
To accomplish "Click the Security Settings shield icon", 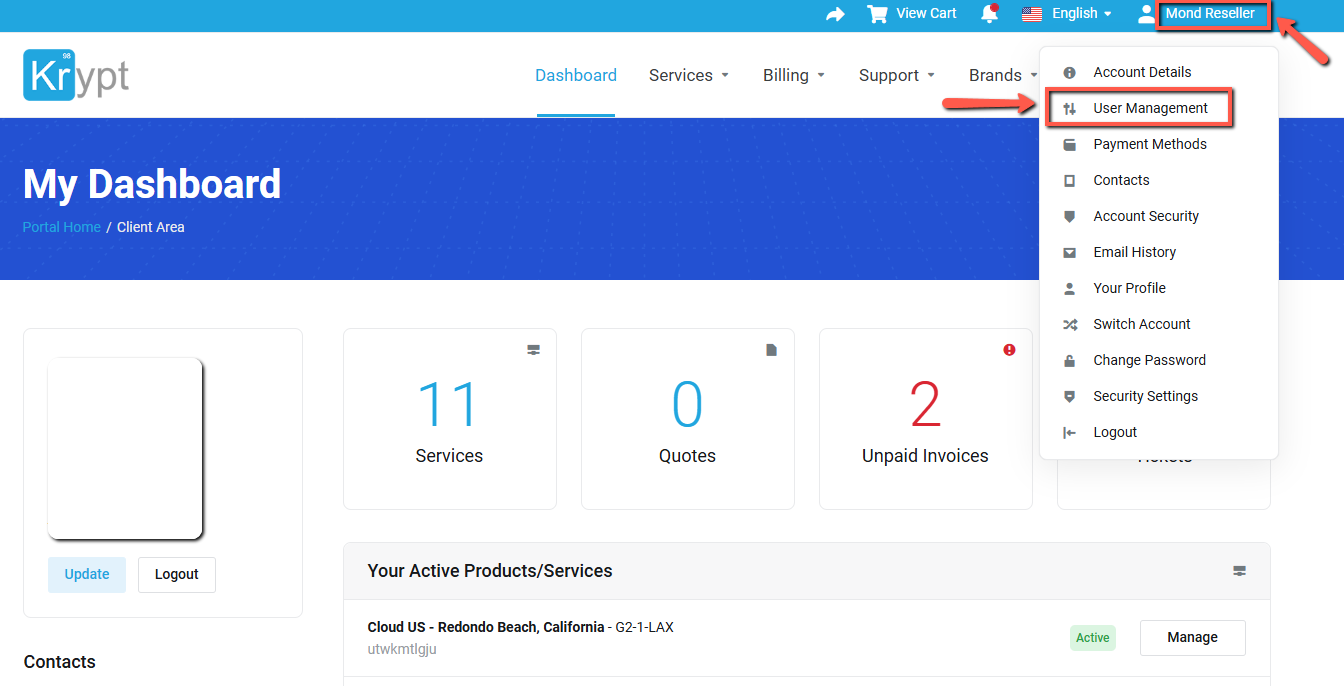I will 1070,396.
